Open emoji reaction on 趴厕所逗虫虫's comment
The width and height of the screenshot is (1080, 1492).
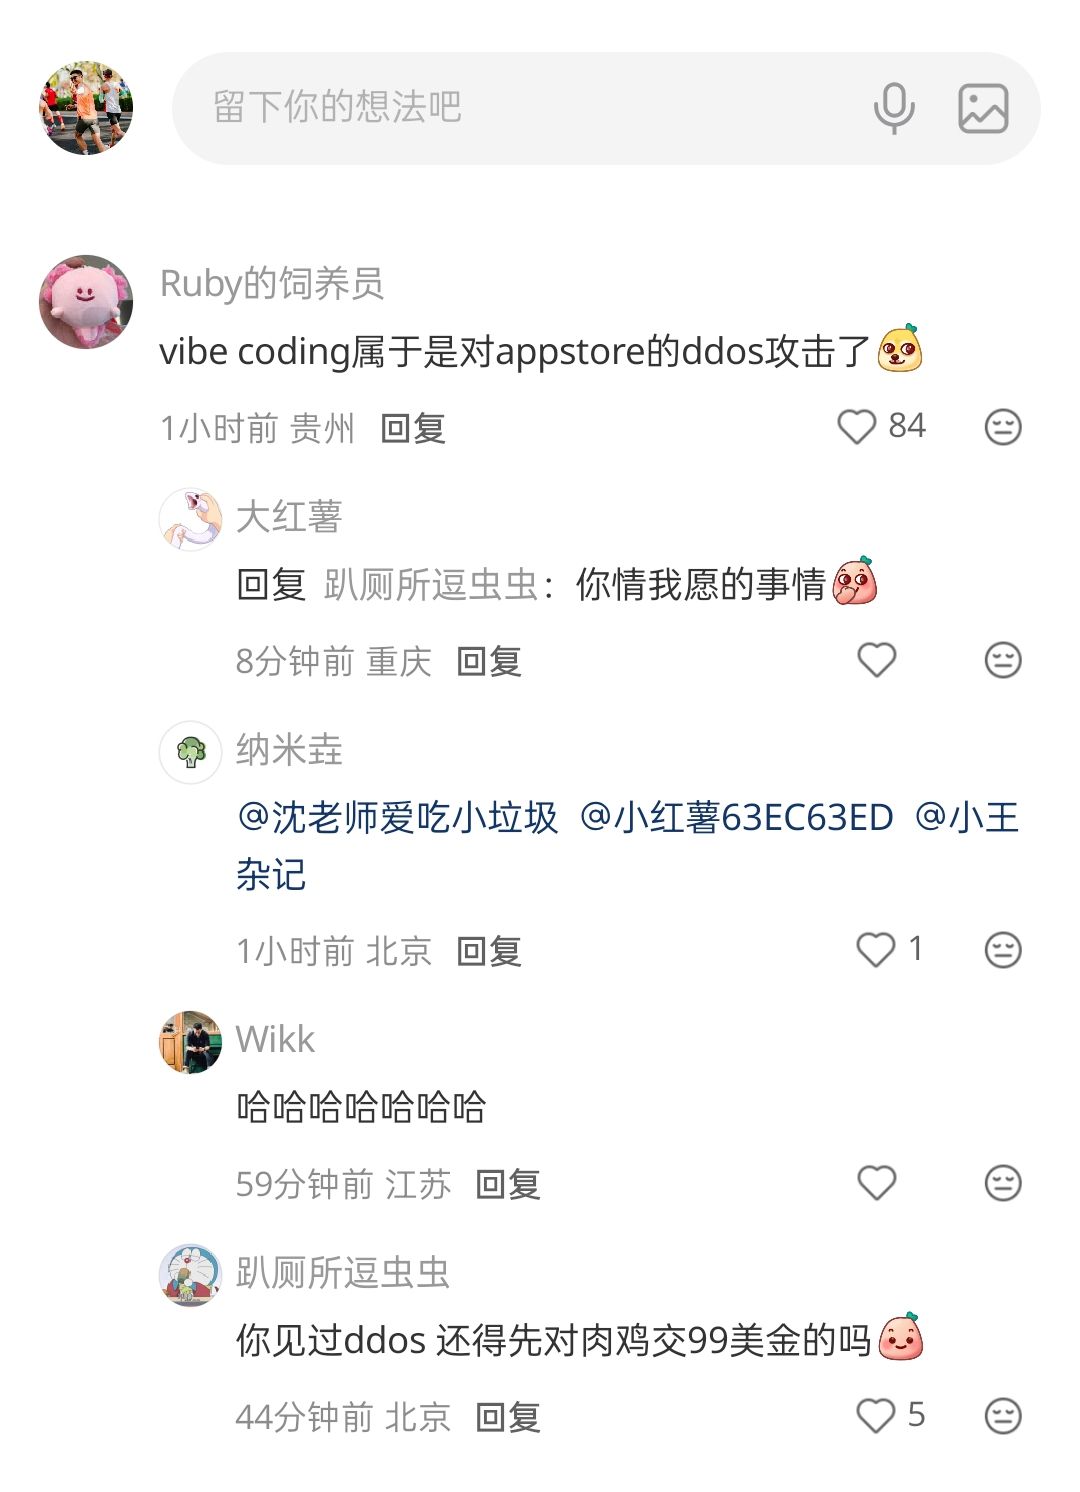point(1003,1416)
